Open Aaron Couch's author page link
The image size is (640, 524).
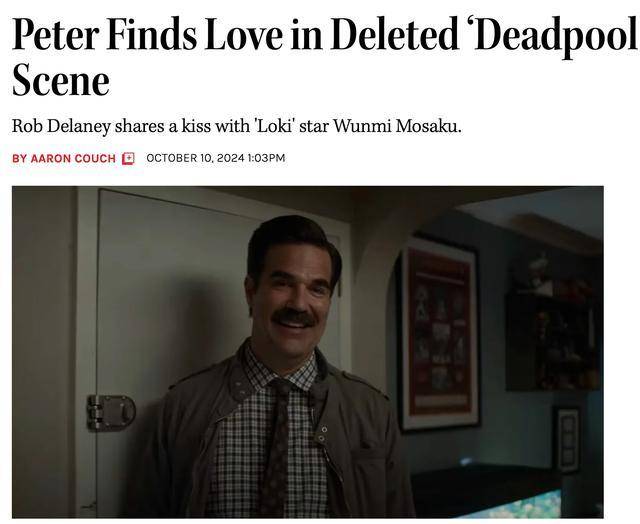coord(73,158)
